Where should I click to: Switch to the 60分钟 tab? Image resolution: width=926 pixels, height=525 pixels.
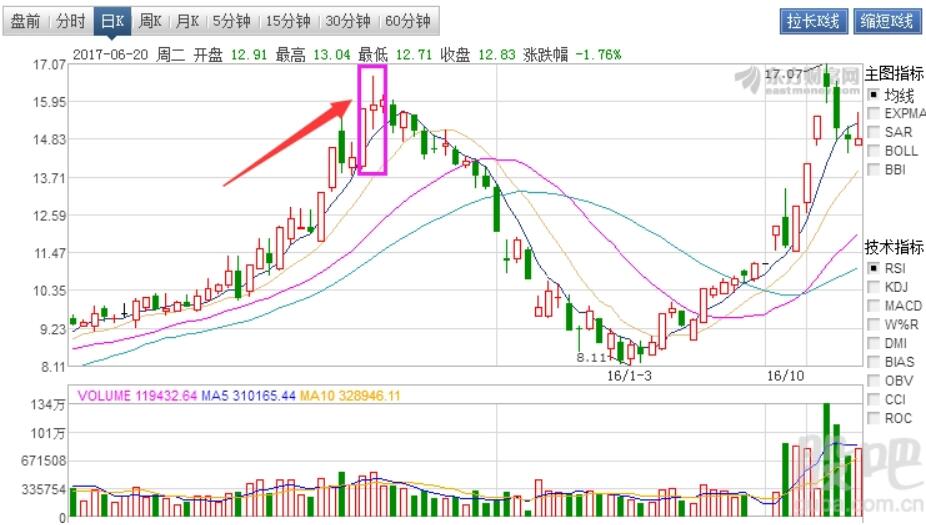pyautogui.click(x=407, y=21)
